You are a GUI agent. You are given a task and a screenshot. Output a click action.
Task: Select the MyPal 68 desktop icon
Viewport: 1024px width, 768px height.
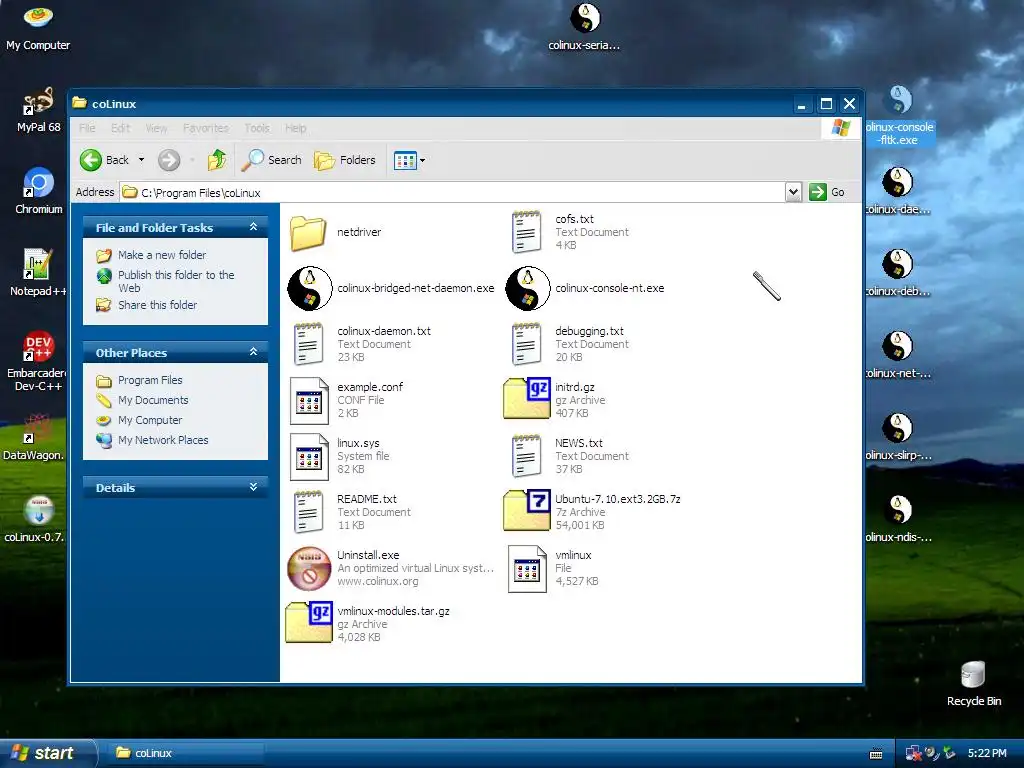[x=38, y=110]
